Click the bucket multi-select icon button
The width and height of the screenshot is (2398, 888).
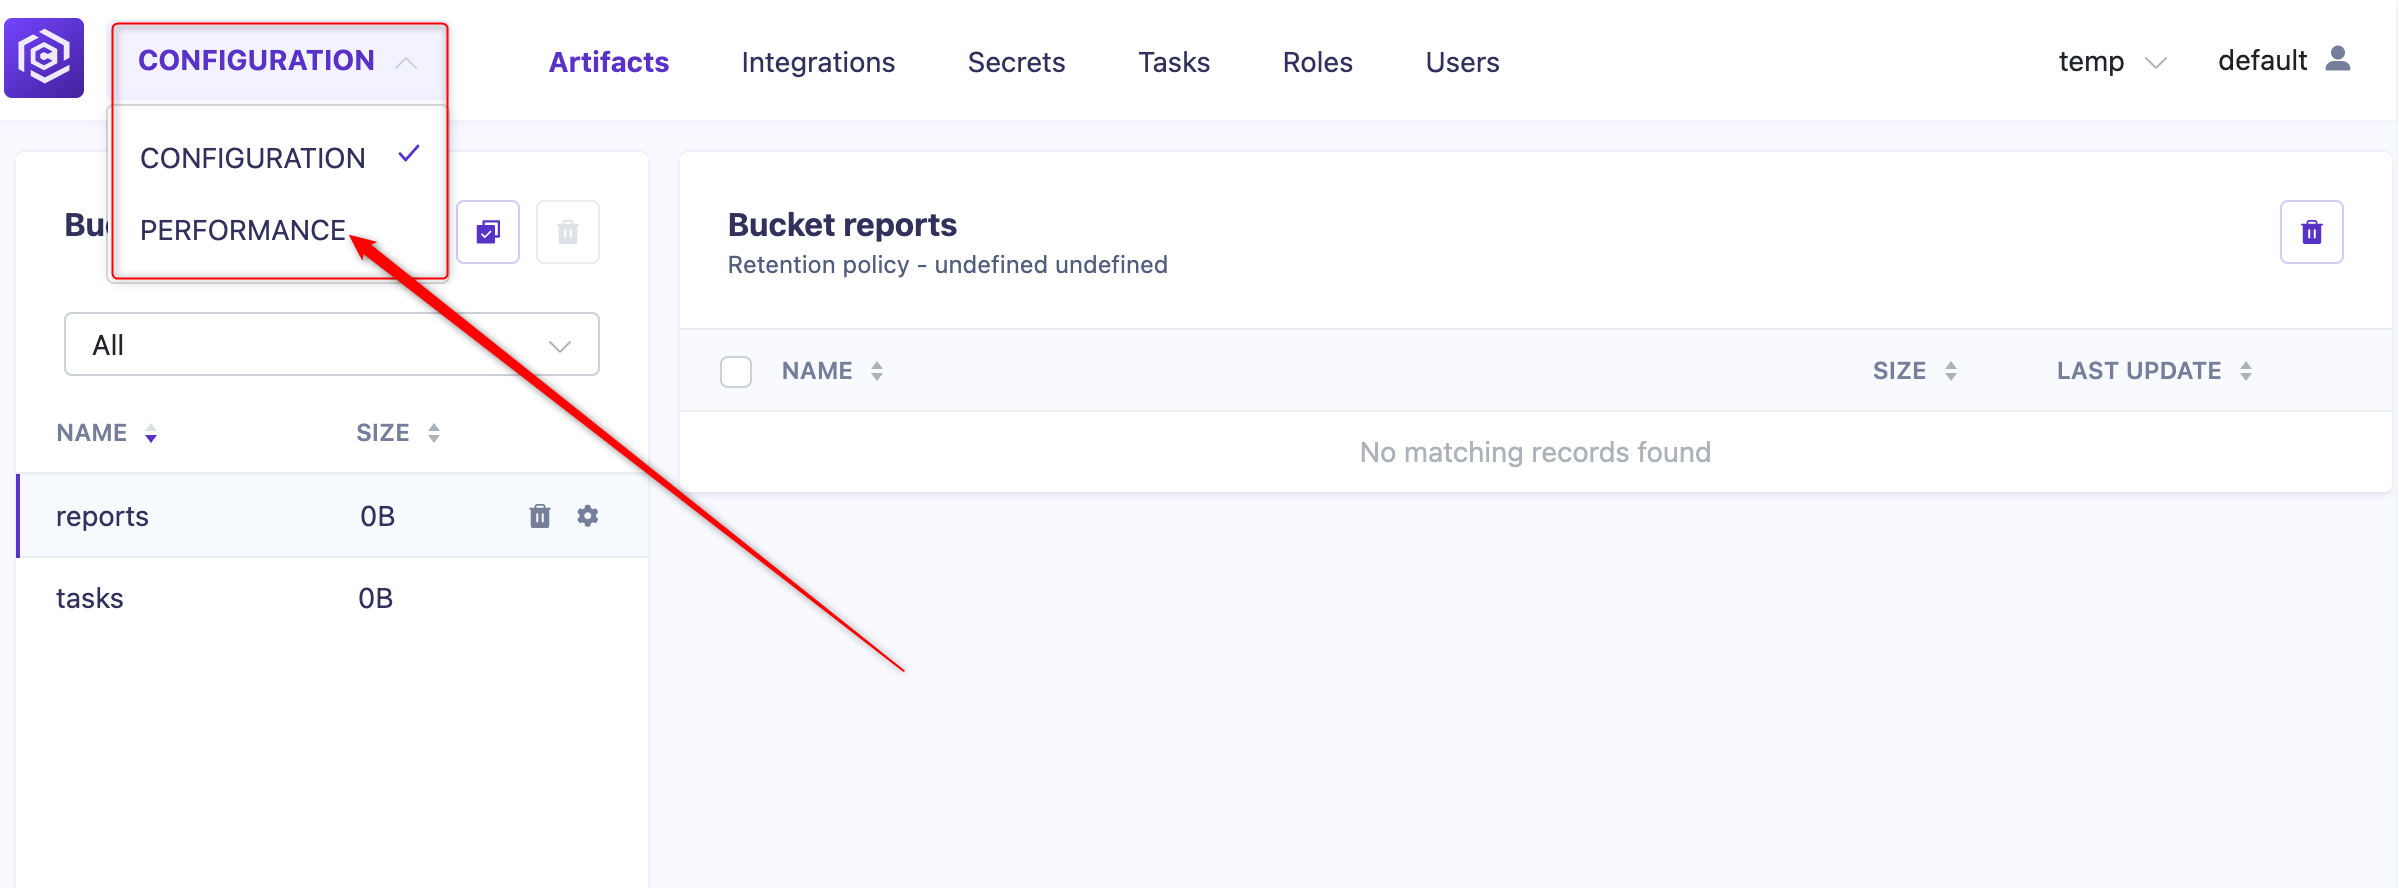(488, 232)
